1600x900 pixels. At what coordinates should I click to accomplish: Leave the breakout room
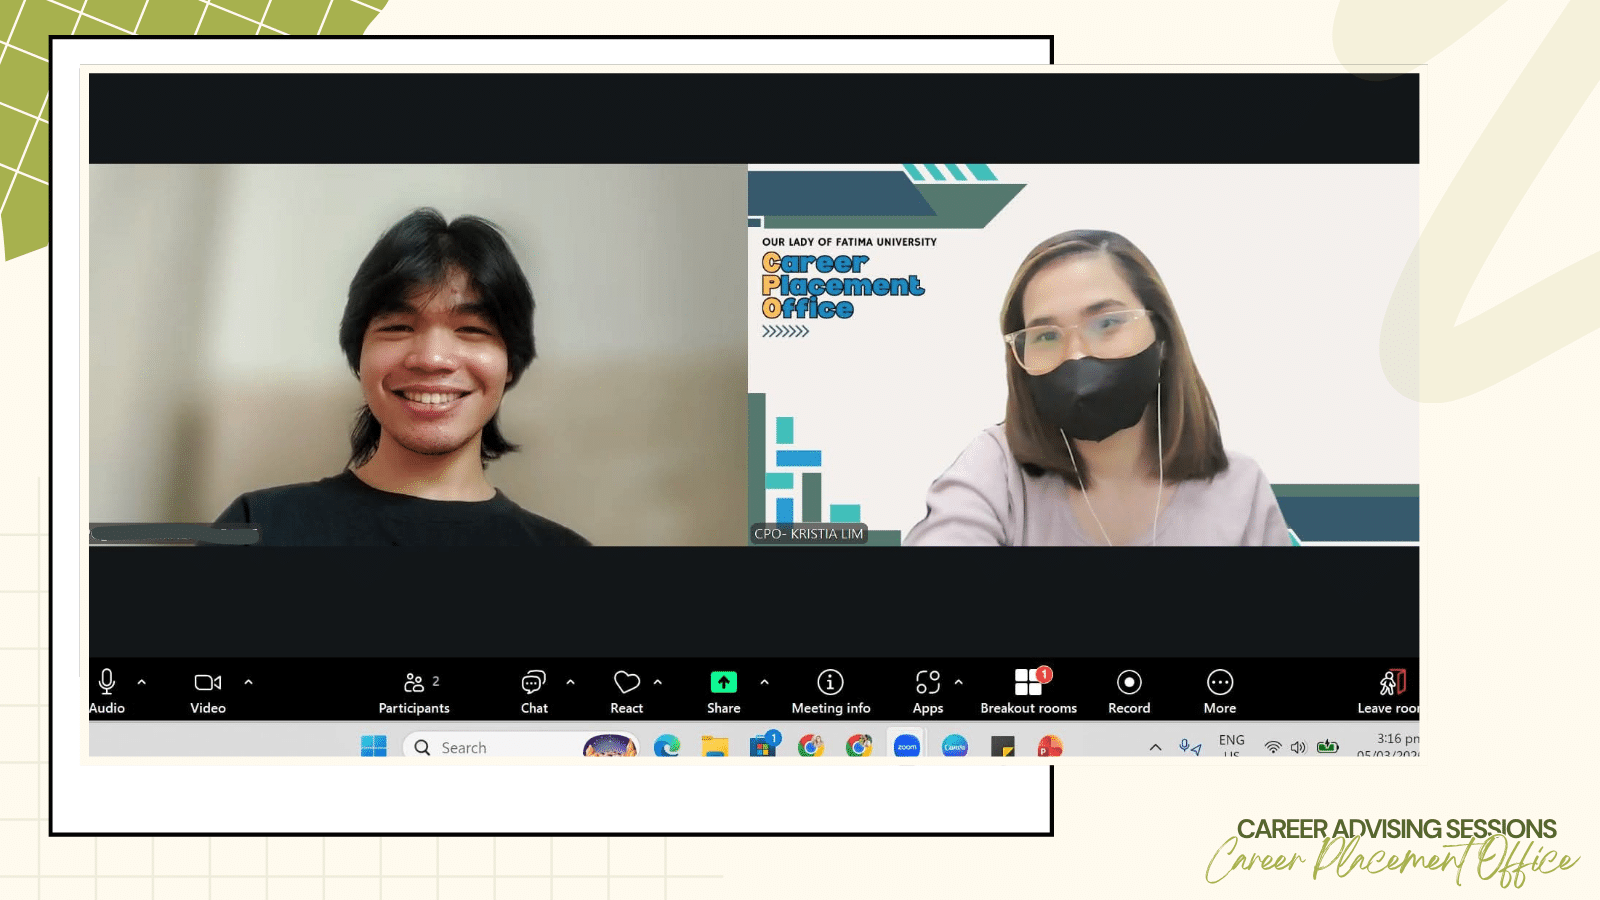point(1388,691)
